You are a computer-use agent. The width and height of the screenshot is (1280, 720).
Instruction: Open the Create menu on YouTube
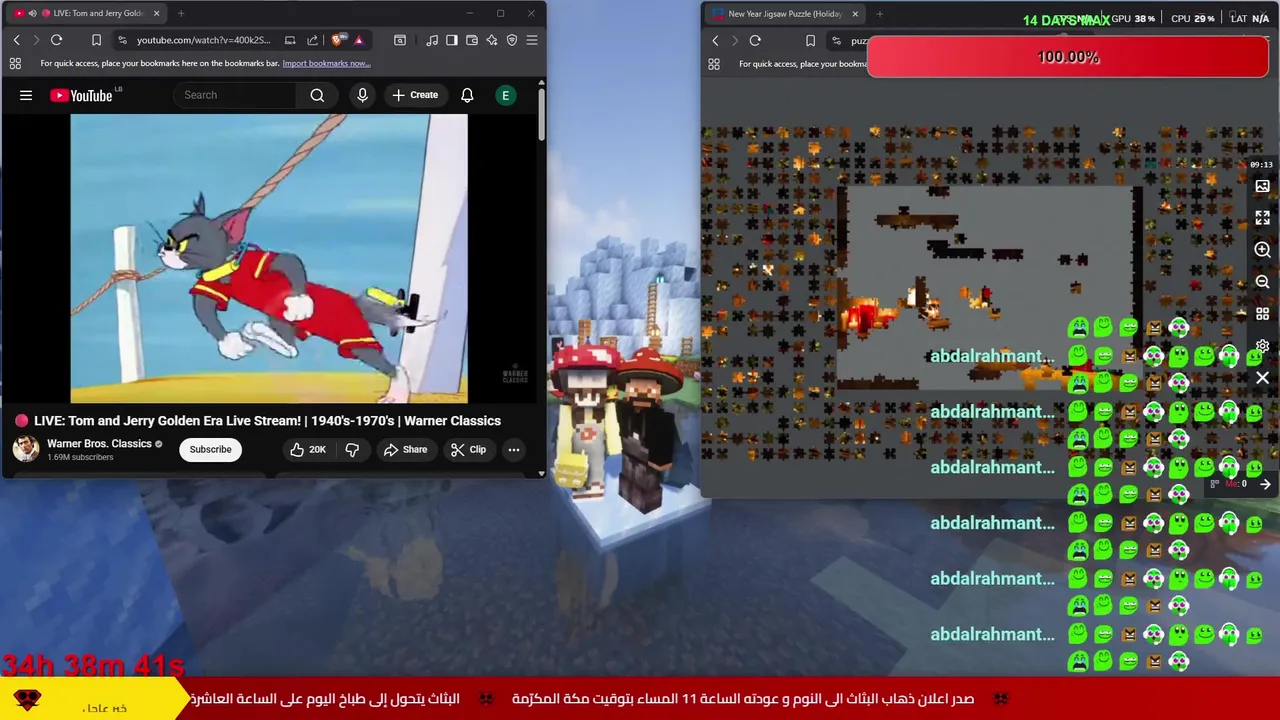[415, 95]
